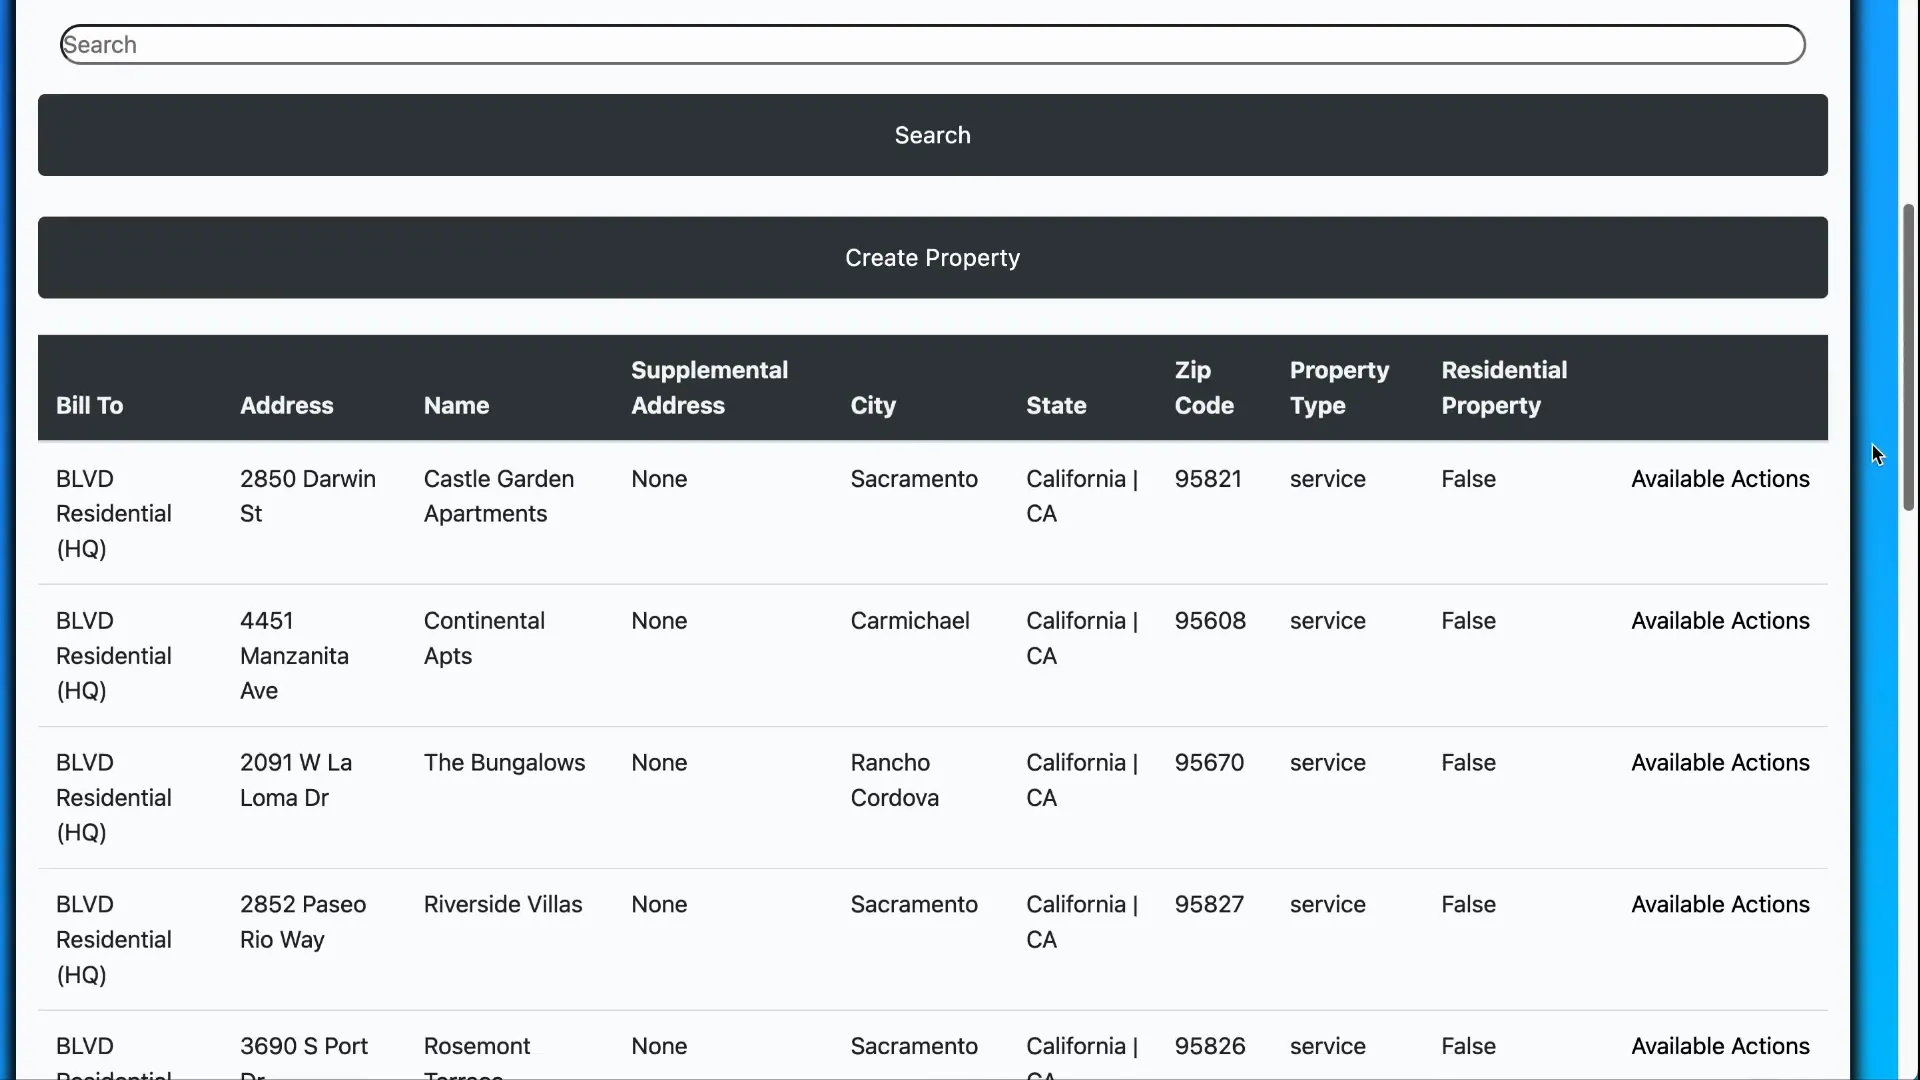
Task: Open Available Actions for The Bungalows
Action: coord(1720,762)
